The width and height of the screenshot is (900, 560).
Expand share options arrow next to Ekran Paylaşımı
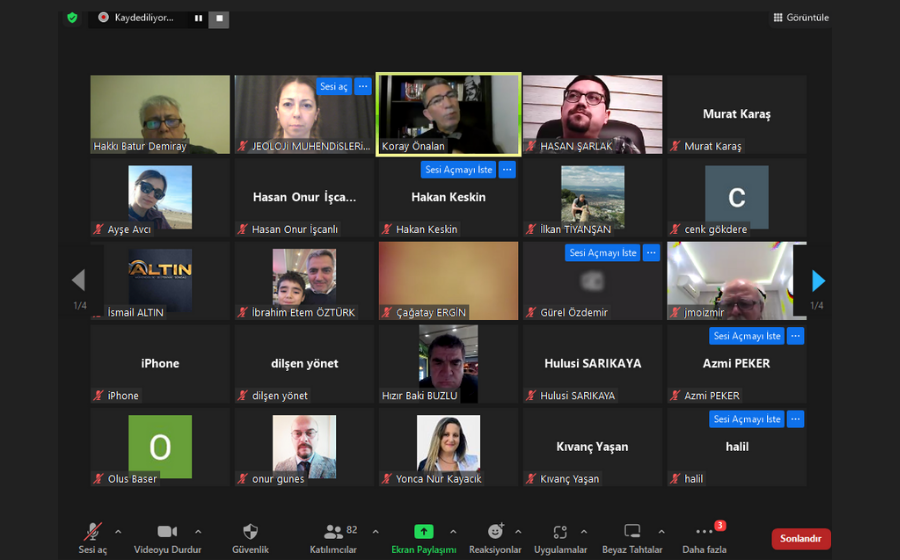coord(453,532)
